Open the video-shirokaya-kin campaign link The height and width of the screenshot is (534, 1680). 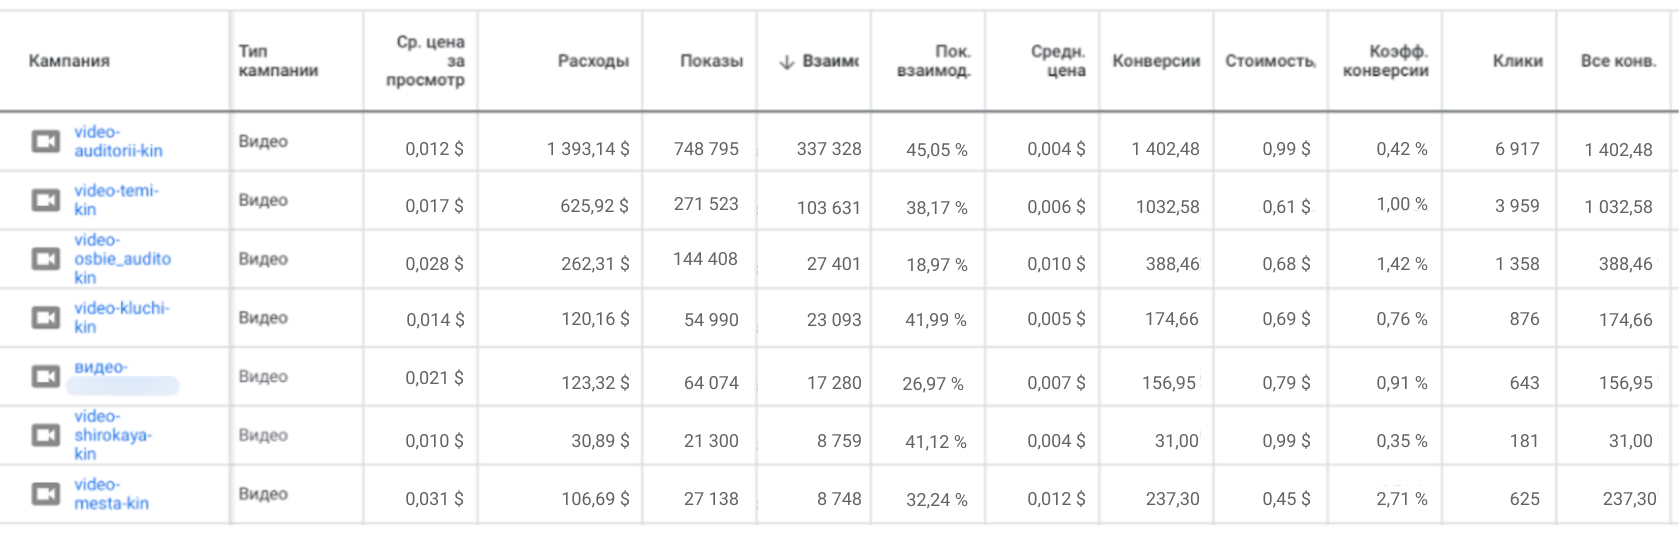[x=112, y=435]
